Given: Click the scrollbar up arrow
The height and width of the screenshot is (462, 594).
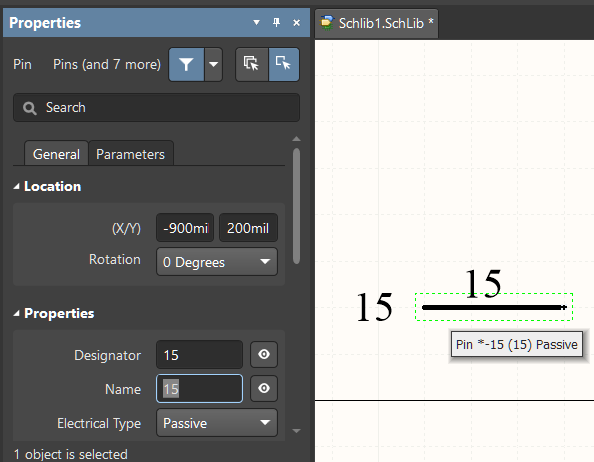Looking at the screenshot, I should [297, 139].
